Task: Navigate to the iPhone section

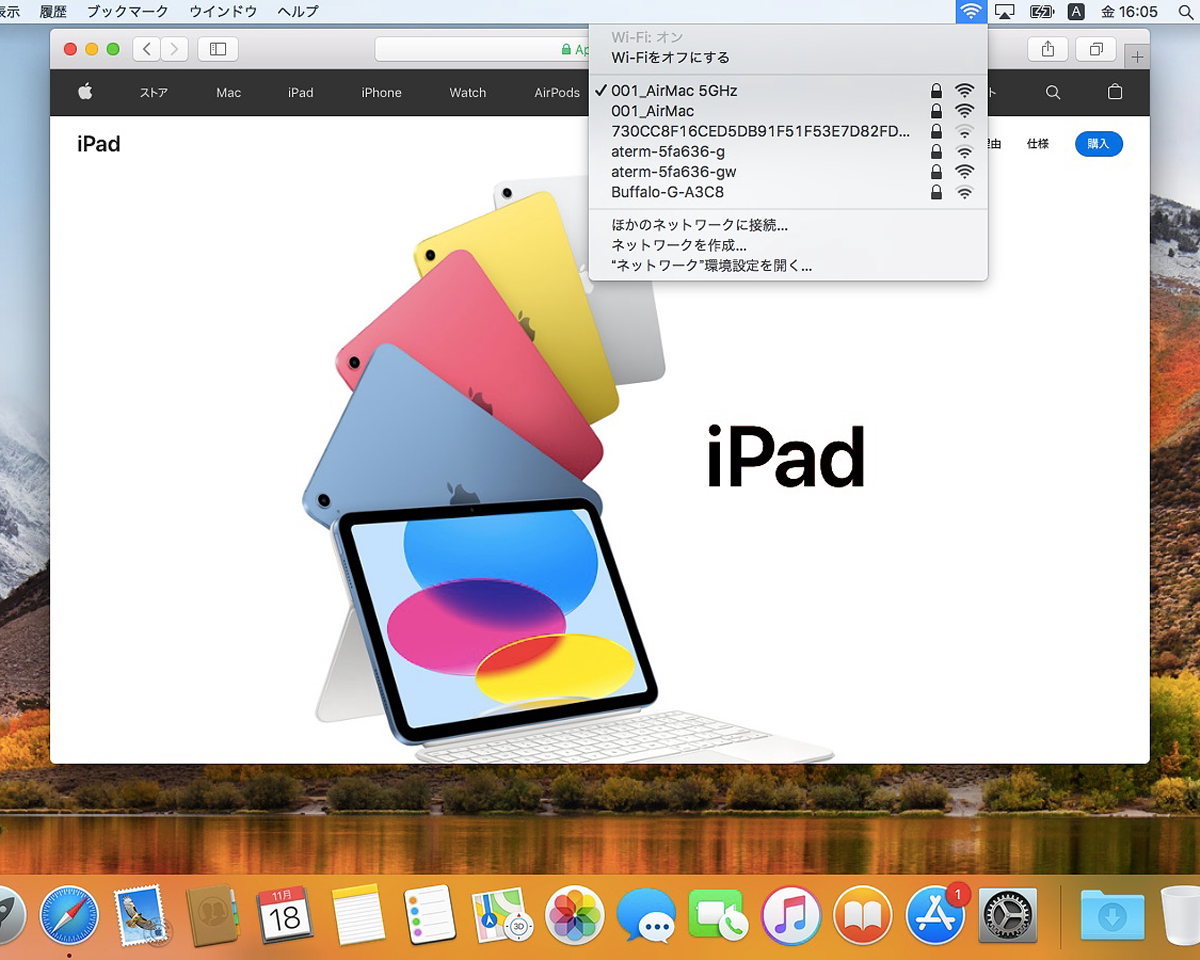Action: [381, 93]
